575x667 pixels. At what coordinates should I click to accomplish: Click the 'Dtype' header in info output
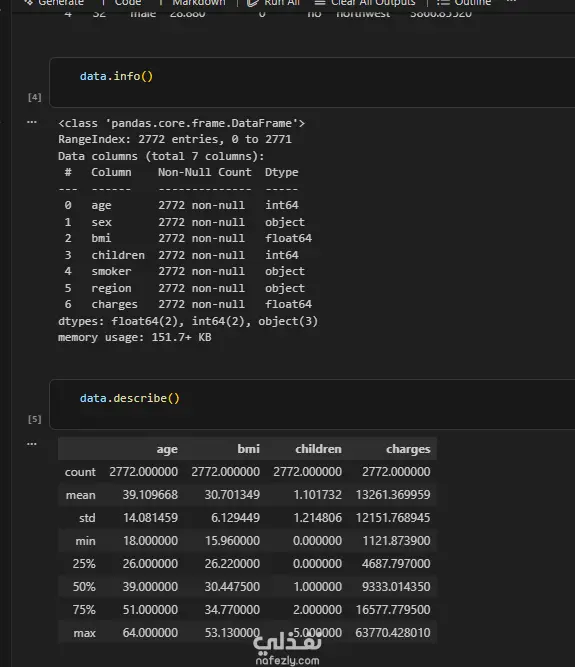click(282, 172)
